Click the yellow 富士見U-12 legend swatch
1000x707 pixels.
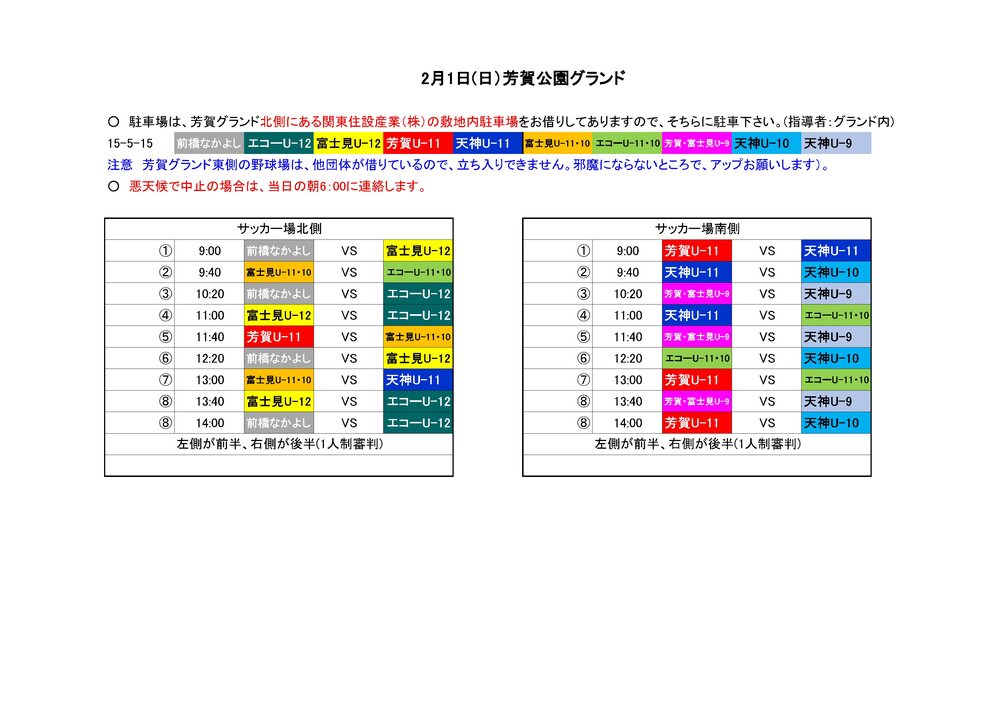348,143
